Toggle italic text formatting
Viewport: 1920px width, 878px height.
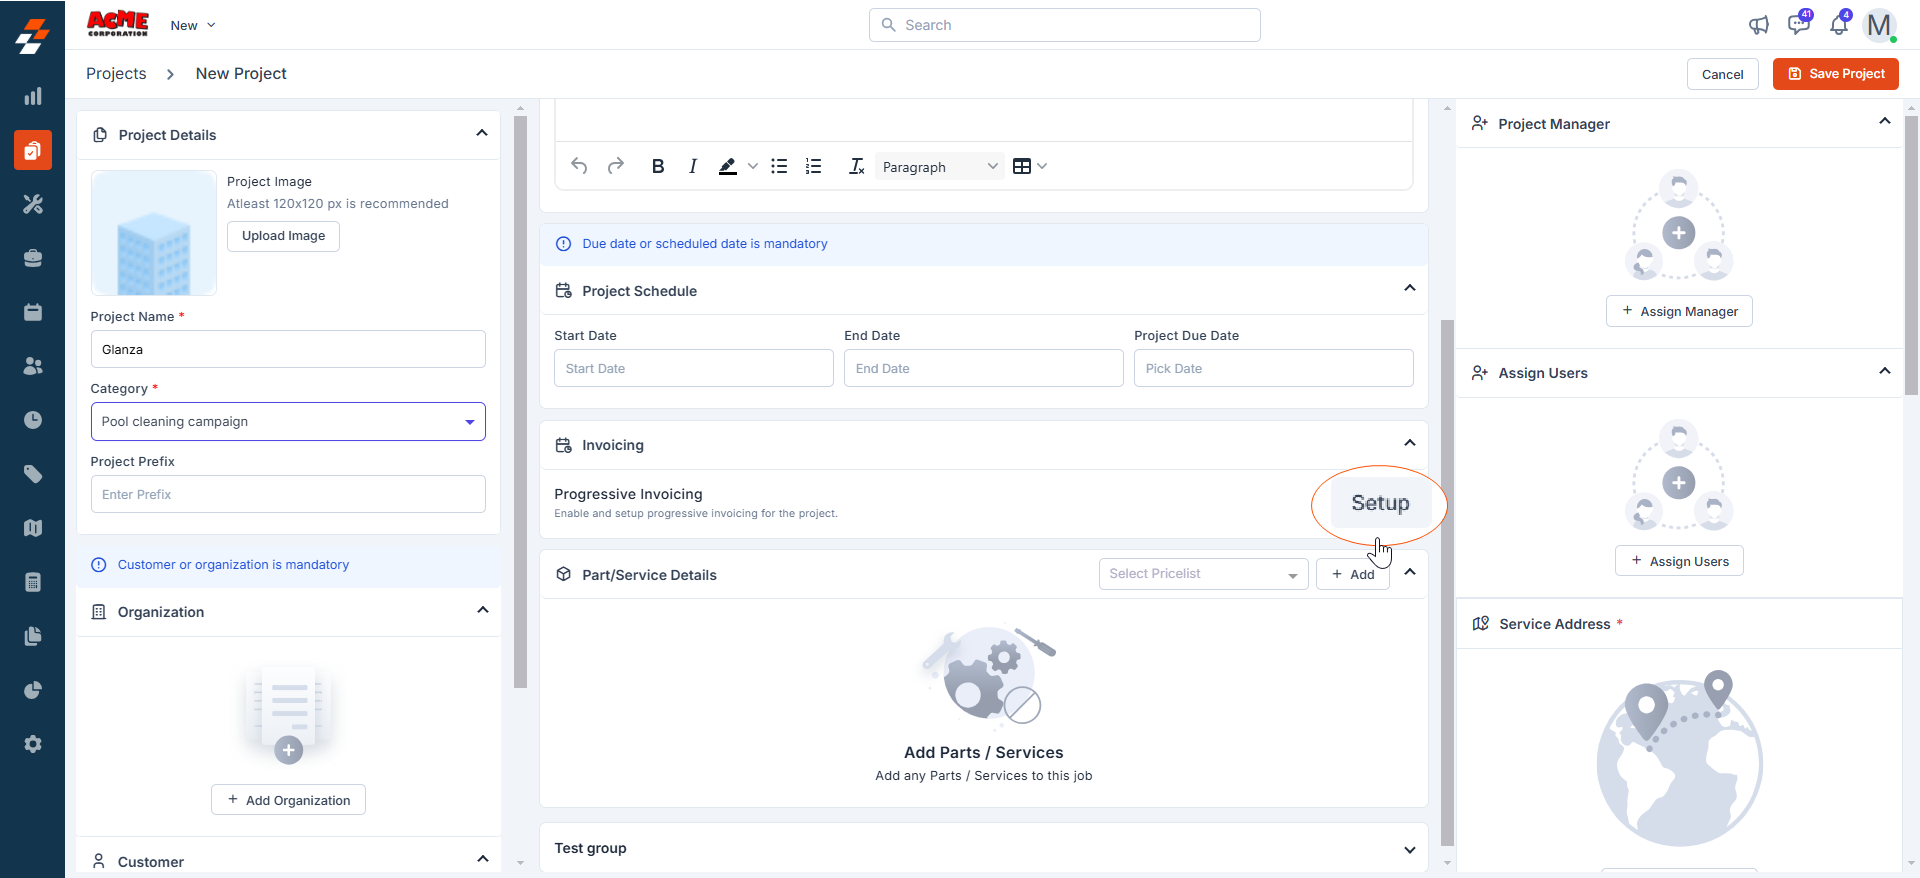point(692,167)
